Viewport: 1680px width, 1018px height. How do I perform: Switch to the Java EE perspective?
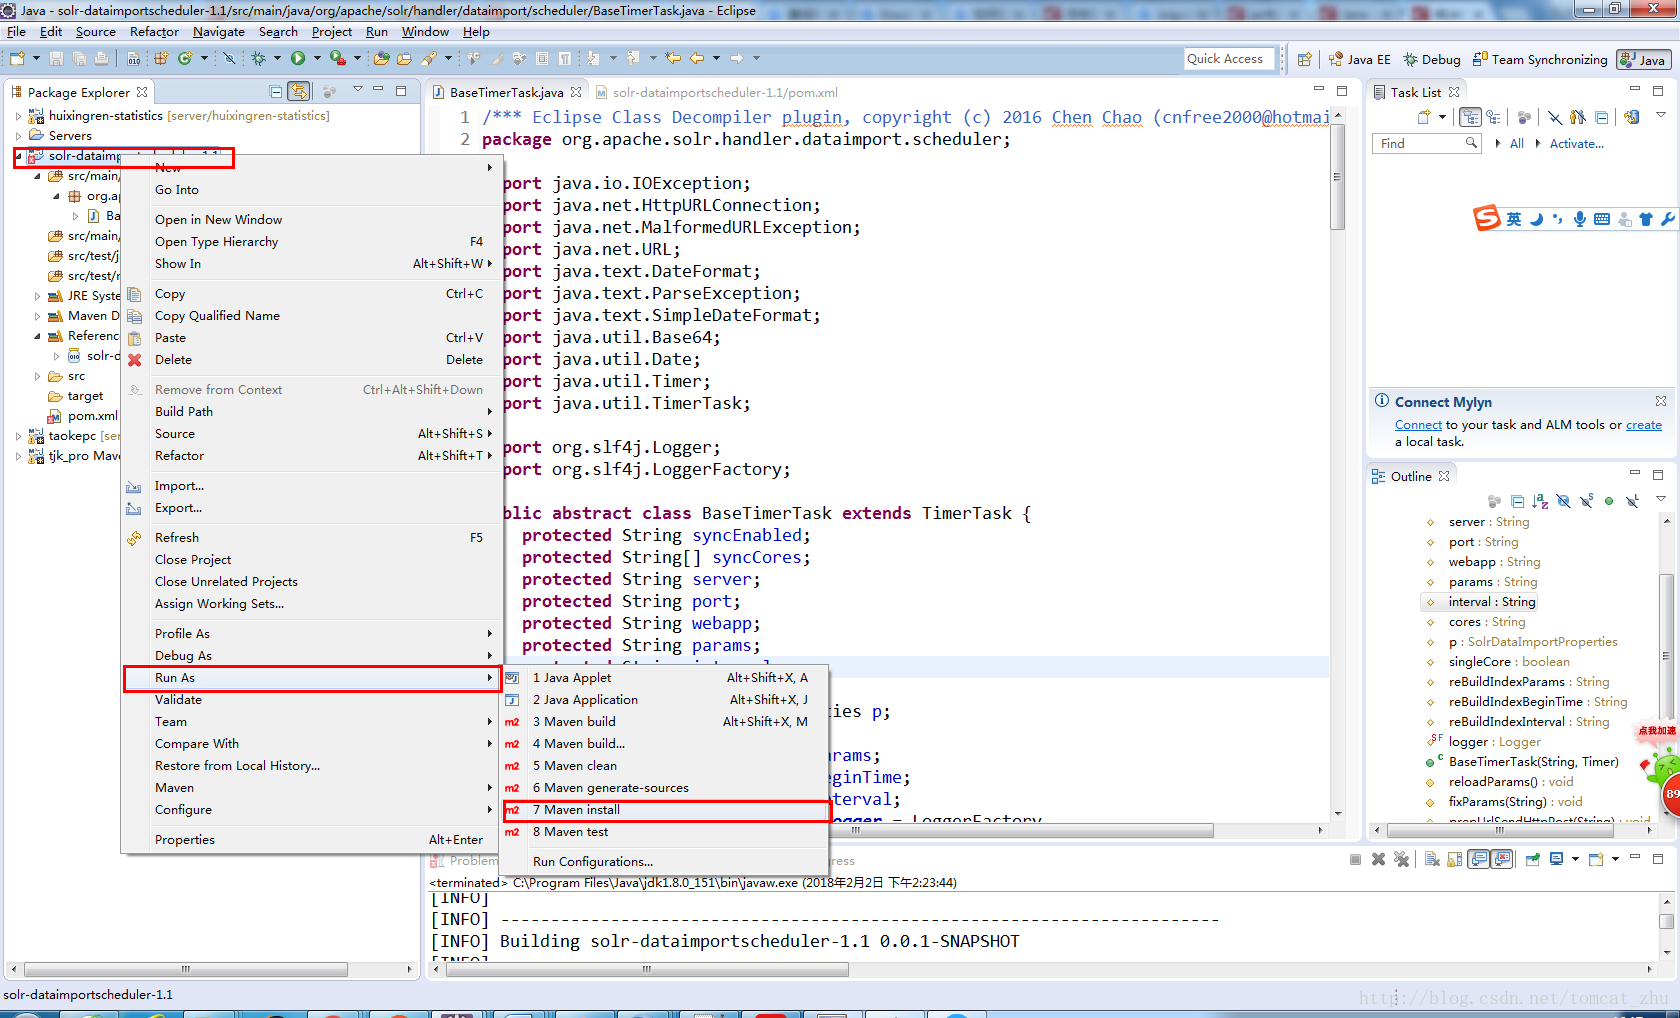click(1359, 60)
